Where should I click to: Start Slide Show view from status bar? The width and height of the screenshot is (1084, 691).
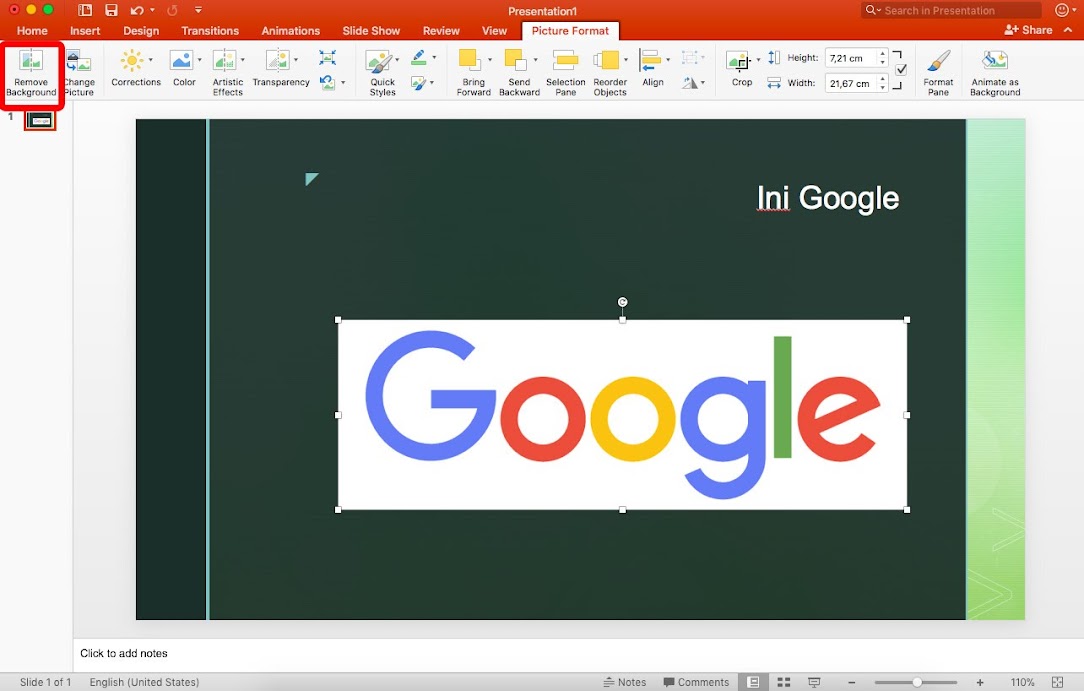(814, 682)
